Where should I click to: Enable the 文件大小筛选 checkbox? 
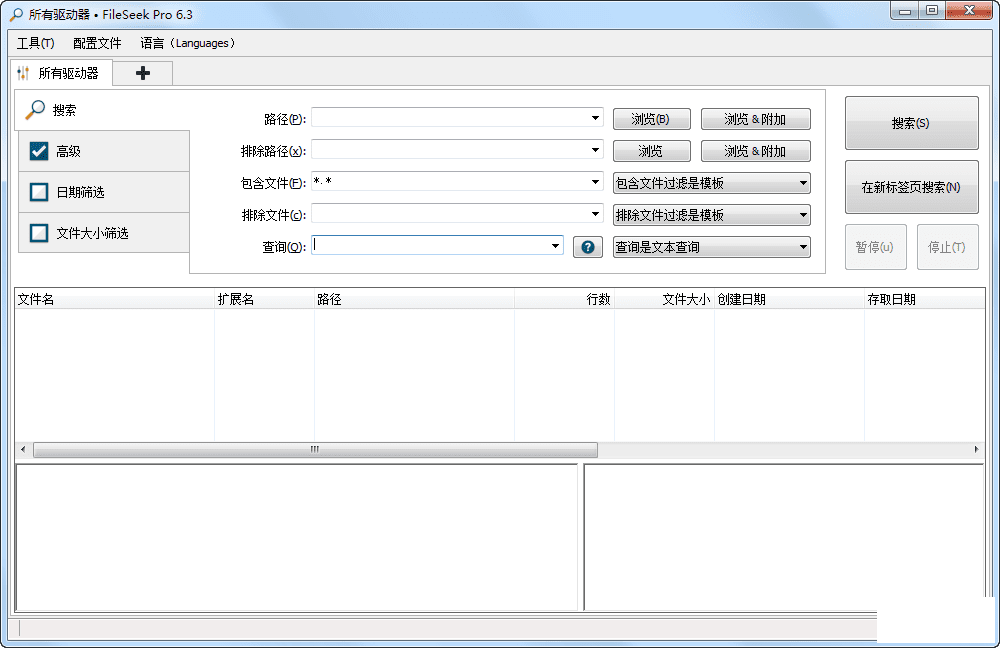[39, 233]
